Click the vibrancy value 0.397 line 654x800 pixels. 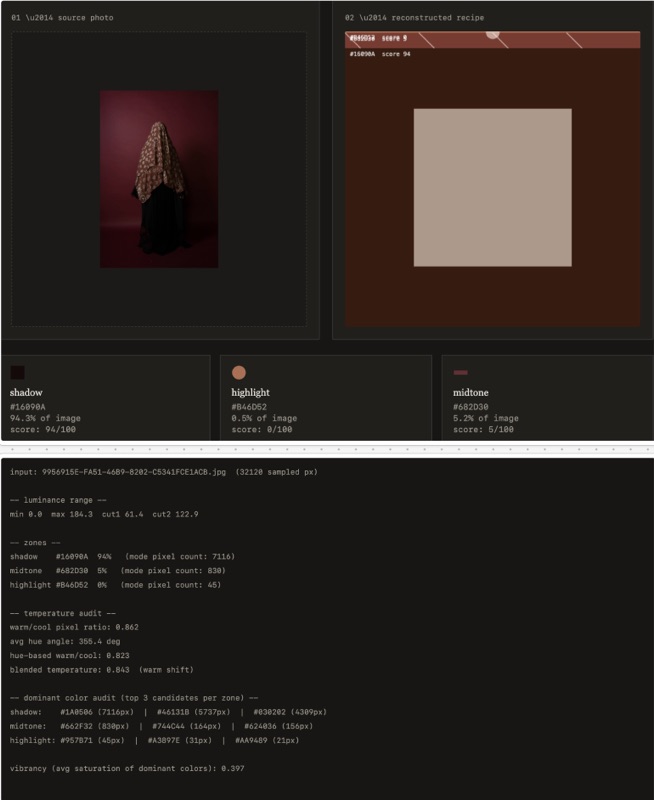click(x=127, y=768)
